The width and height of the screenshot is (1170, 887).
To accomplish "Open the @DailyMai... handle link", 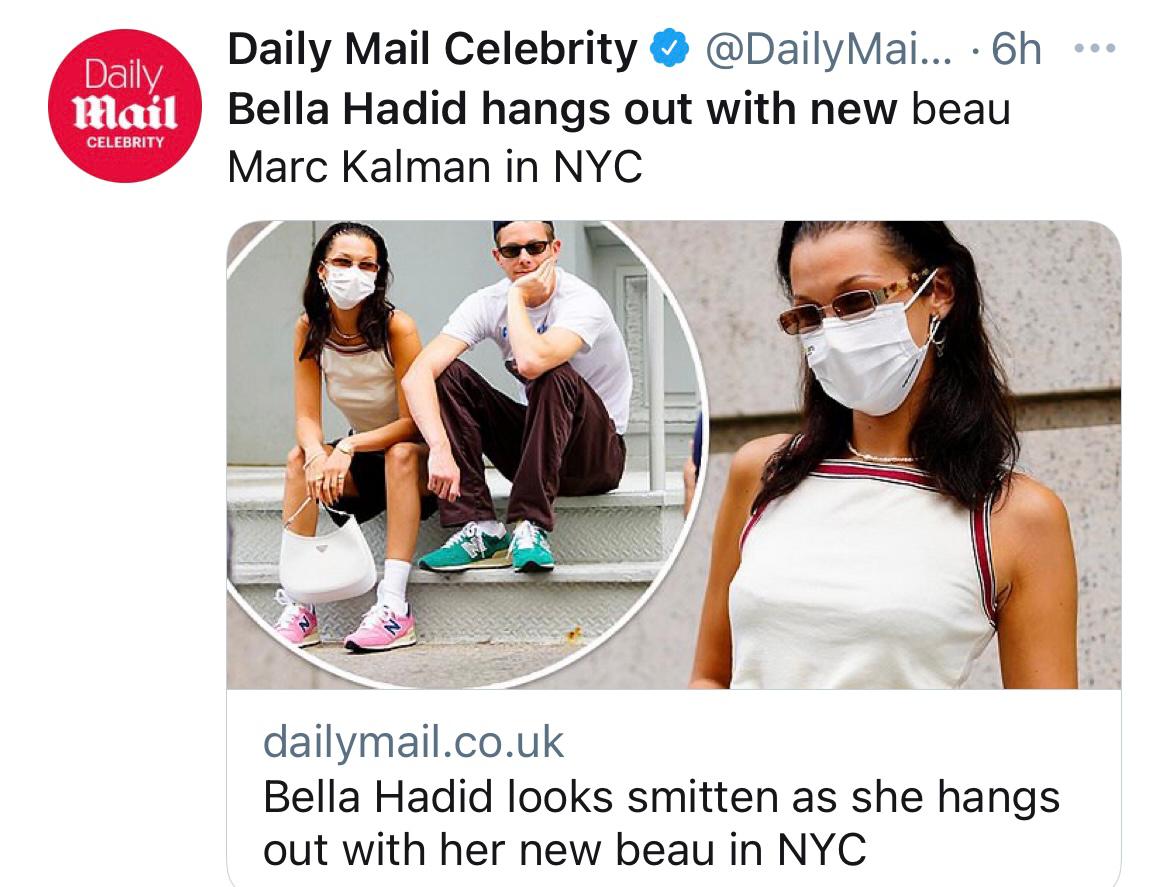I will [828, 49].
